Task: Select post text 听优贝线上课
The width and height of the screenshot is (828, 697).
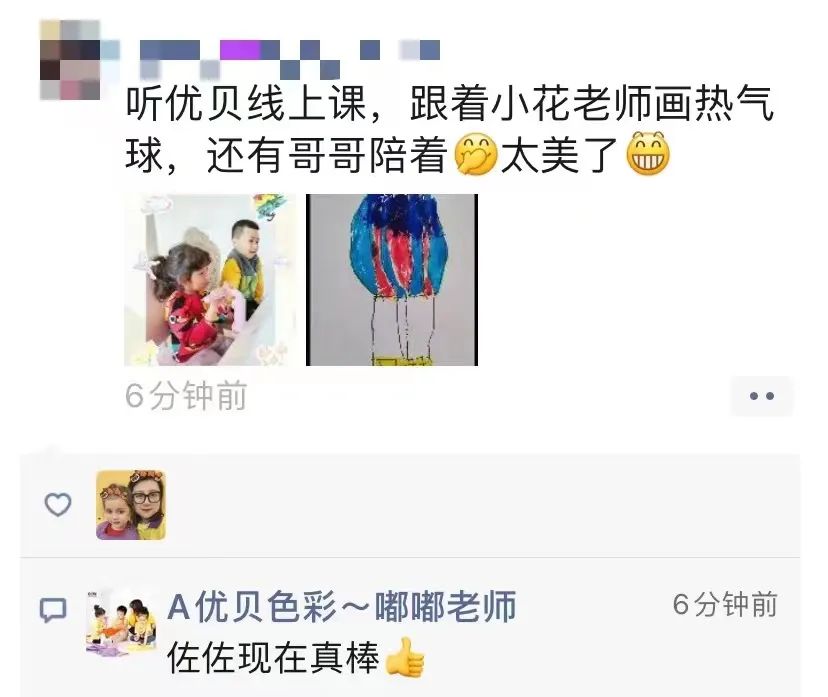Action: point(246,104)
